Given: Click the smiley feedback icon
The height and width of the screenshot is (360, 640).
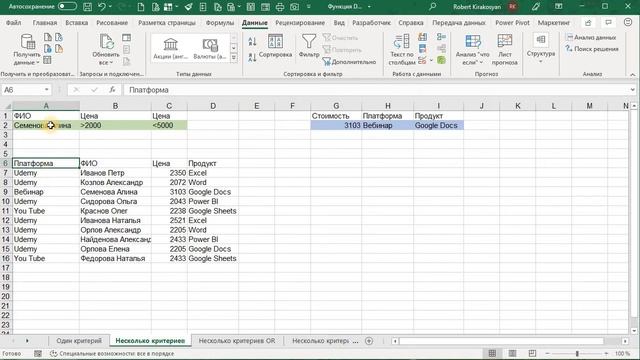Looking at the screenshot, I should click(628, 23).
